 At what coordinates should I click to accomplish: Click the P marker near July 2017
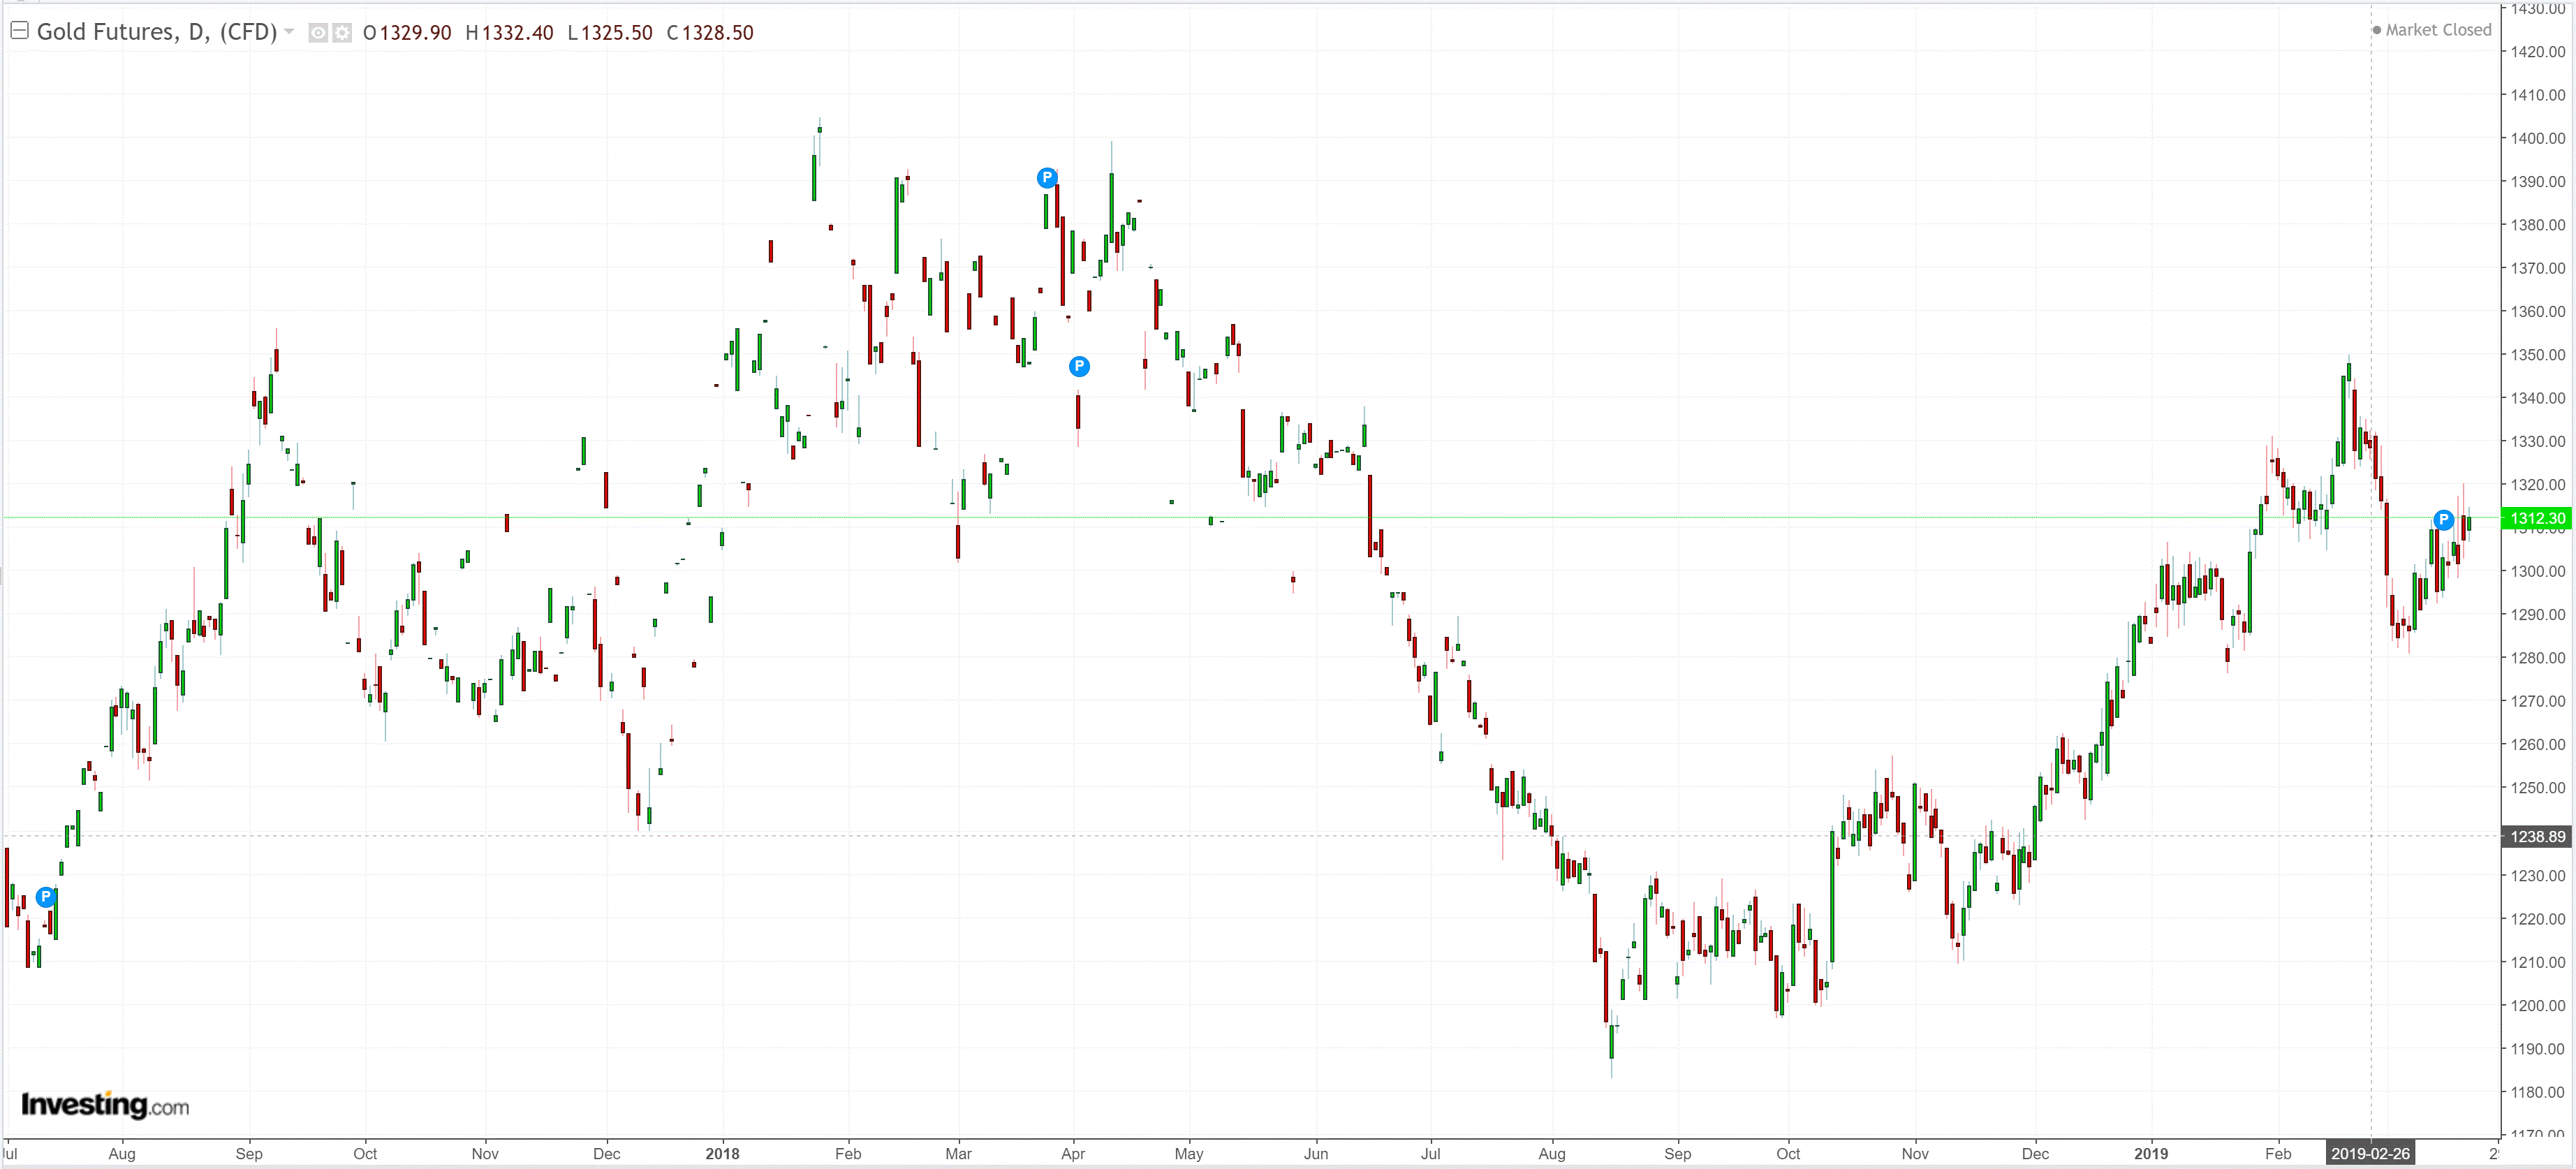tap(46, 897)
